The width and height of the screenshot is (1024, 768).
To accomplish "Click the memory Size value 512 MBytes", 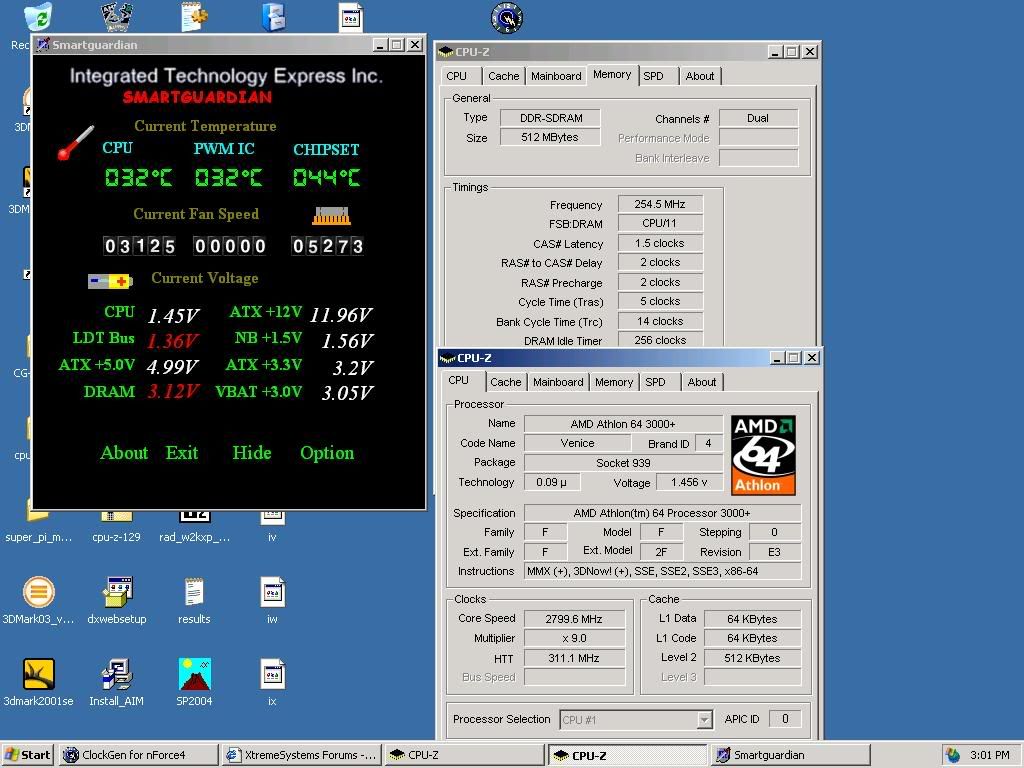I will (x=550, y=137).
